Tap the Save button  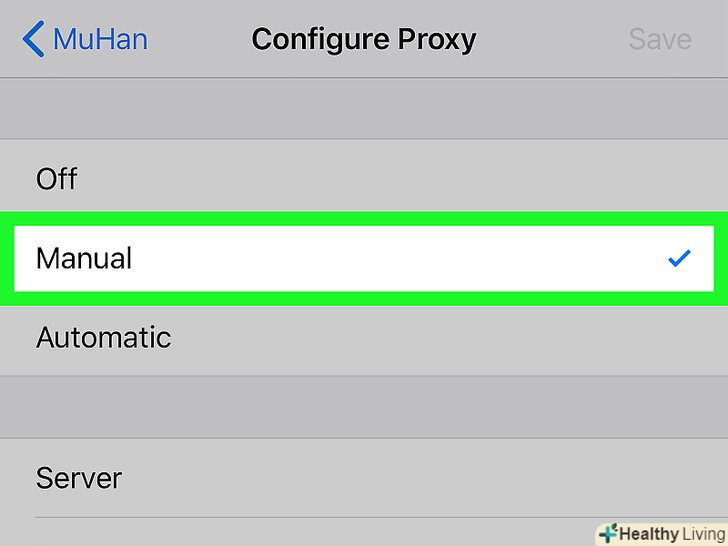pyautogui.click(x=659, y=40)
